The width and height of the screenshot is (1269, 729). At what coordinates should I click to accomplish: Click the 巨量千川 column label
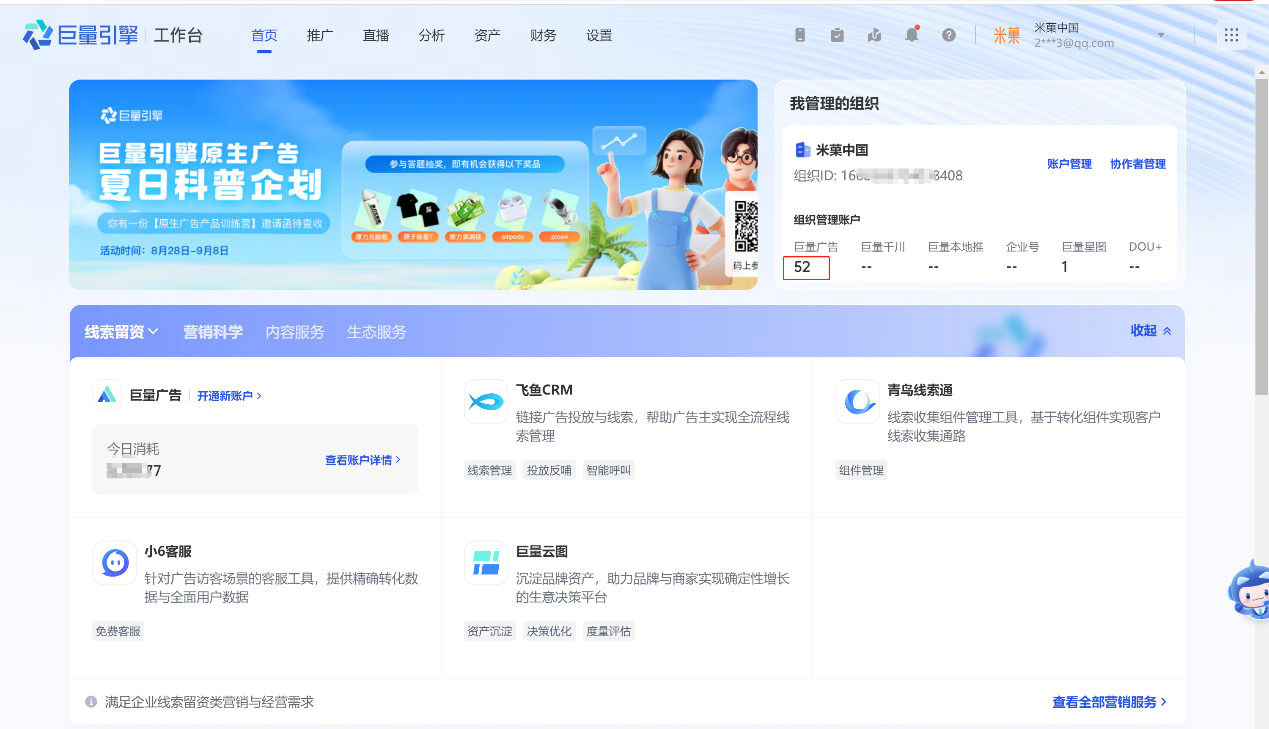[883, 247]
